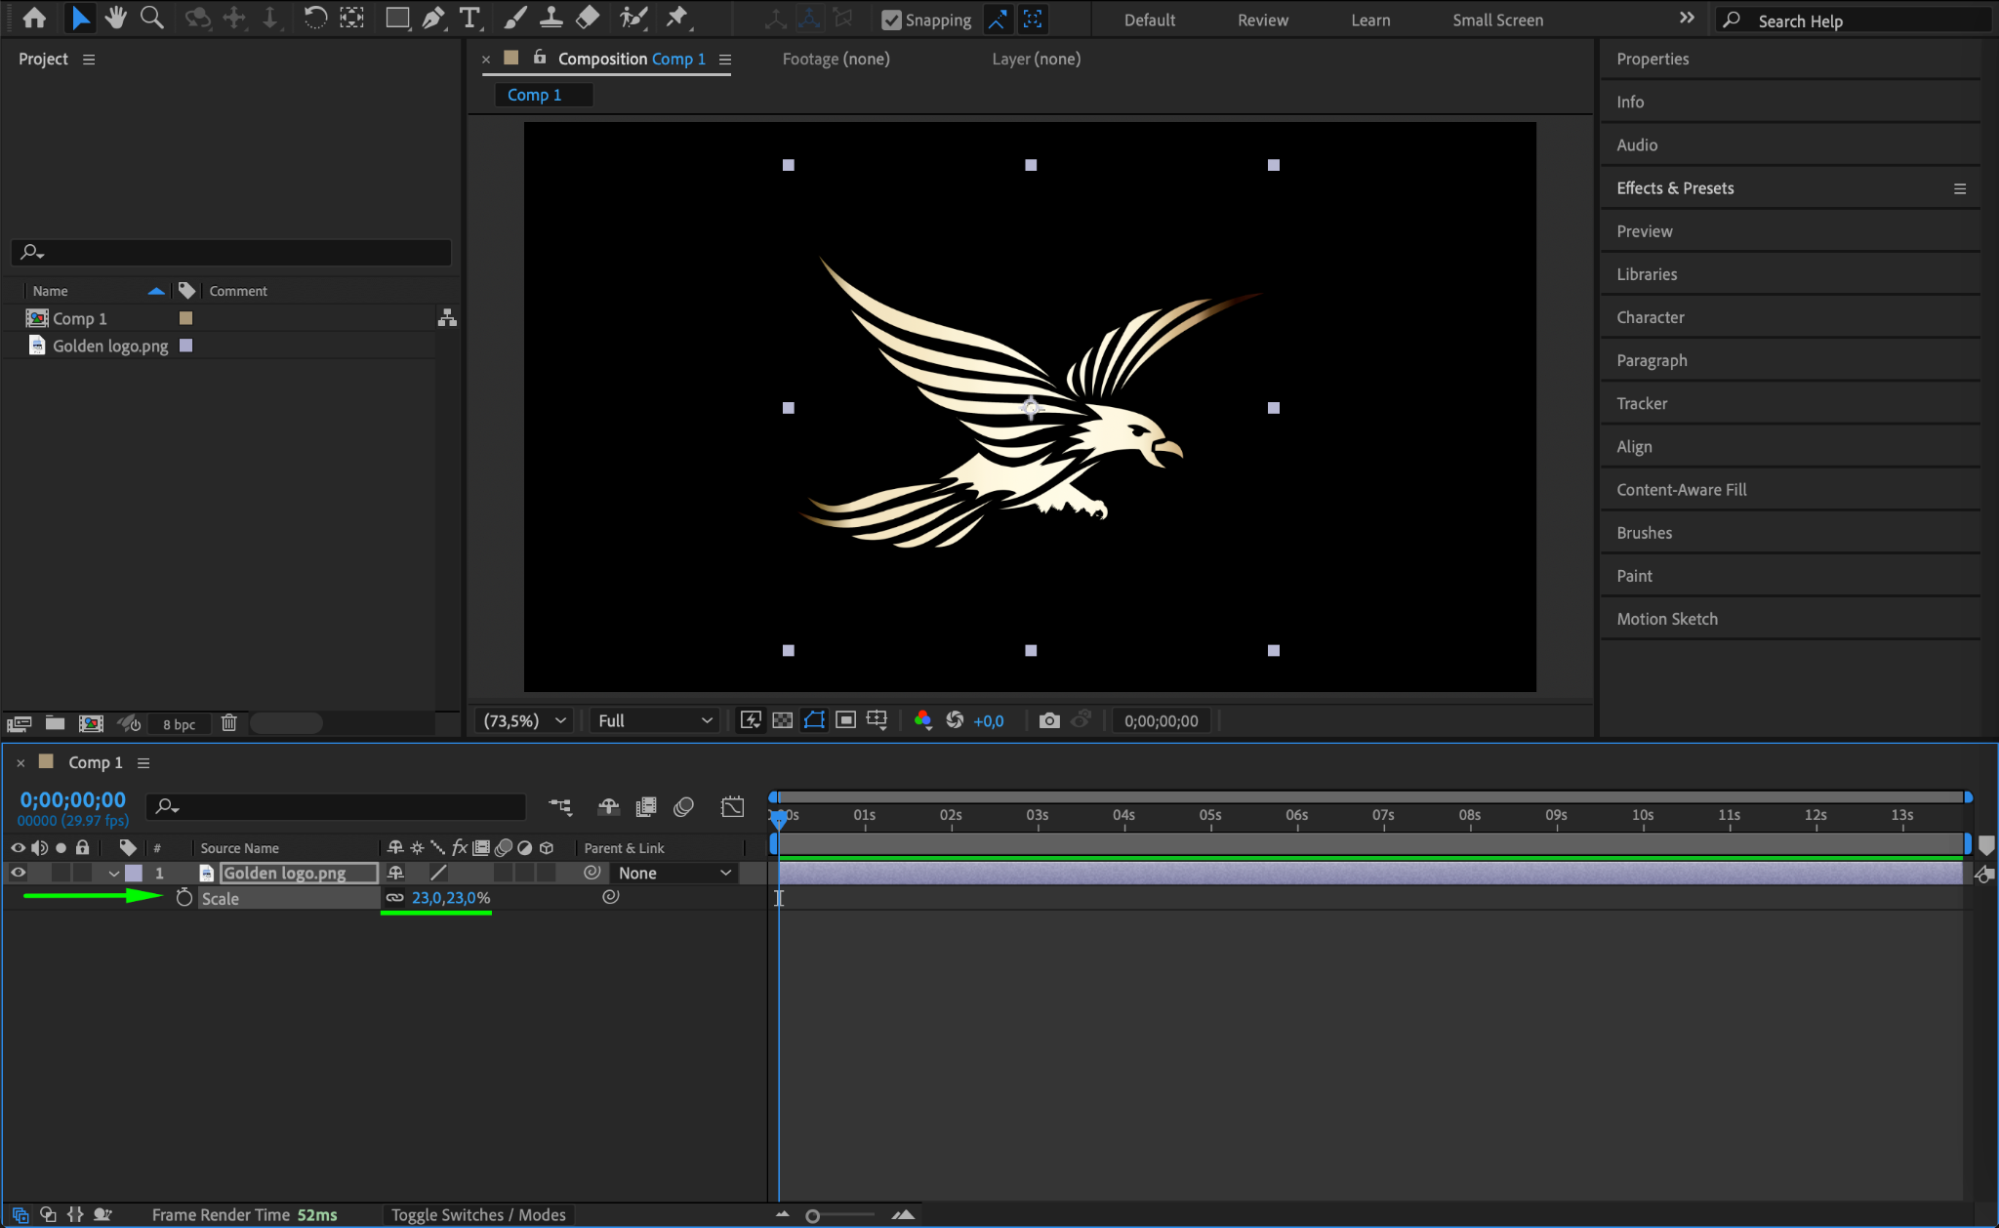Toggle the Snapping checkbox
Viewport: 1999px width, 1228px height.
coord(891,20)
